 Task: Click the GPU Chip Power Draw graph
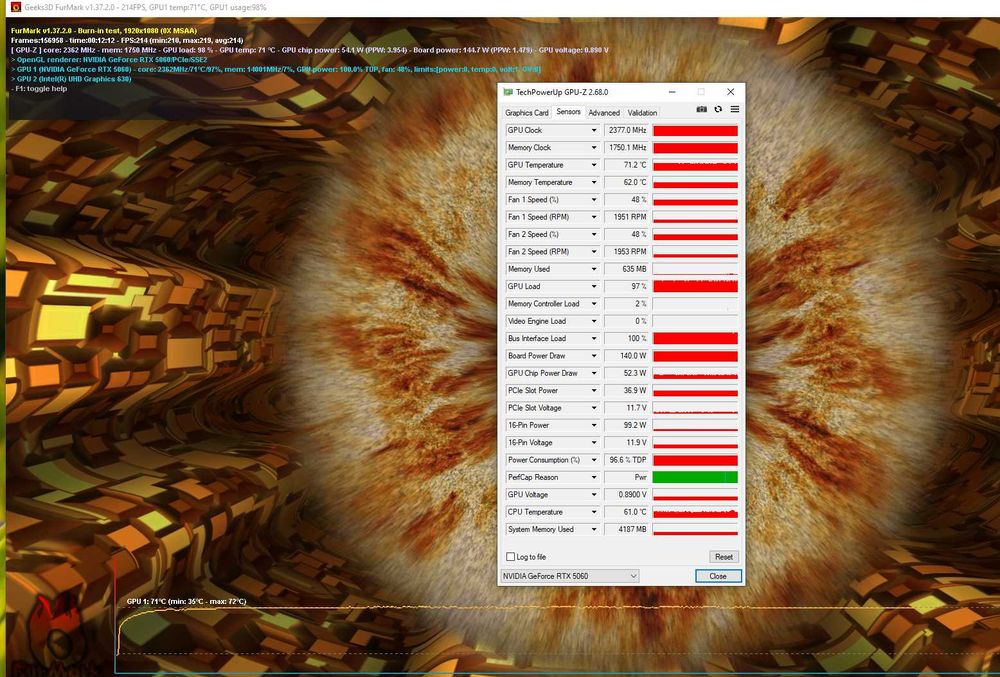(695, 374)
